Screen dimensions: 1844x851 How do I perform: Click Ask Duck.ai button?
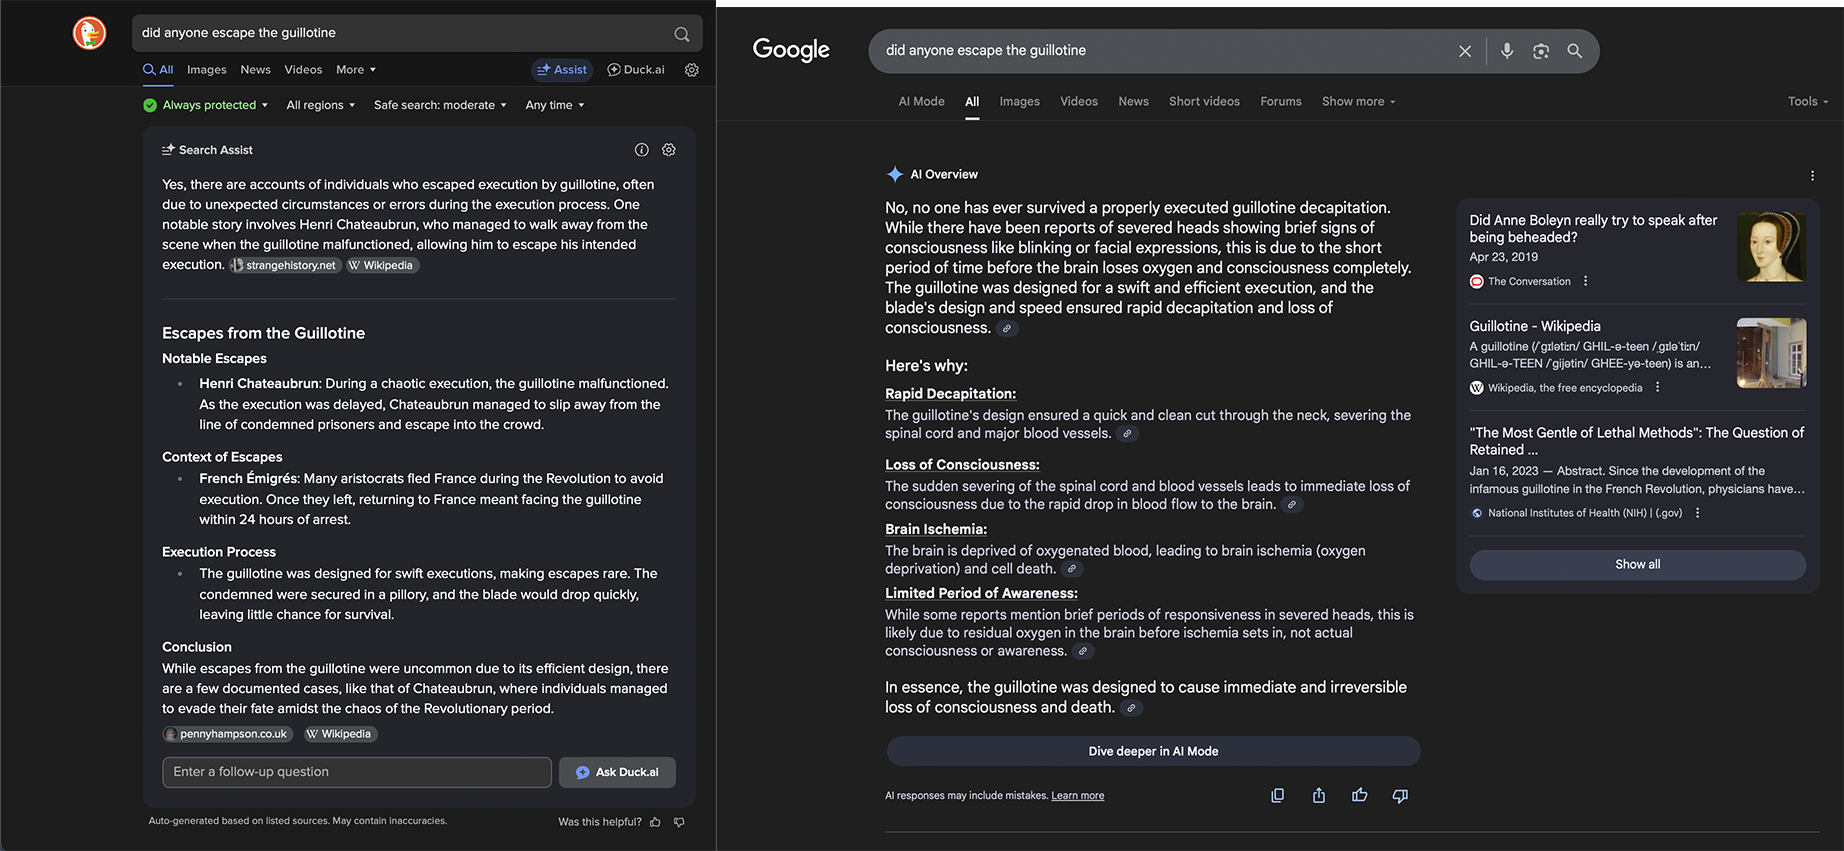[618, 773]
